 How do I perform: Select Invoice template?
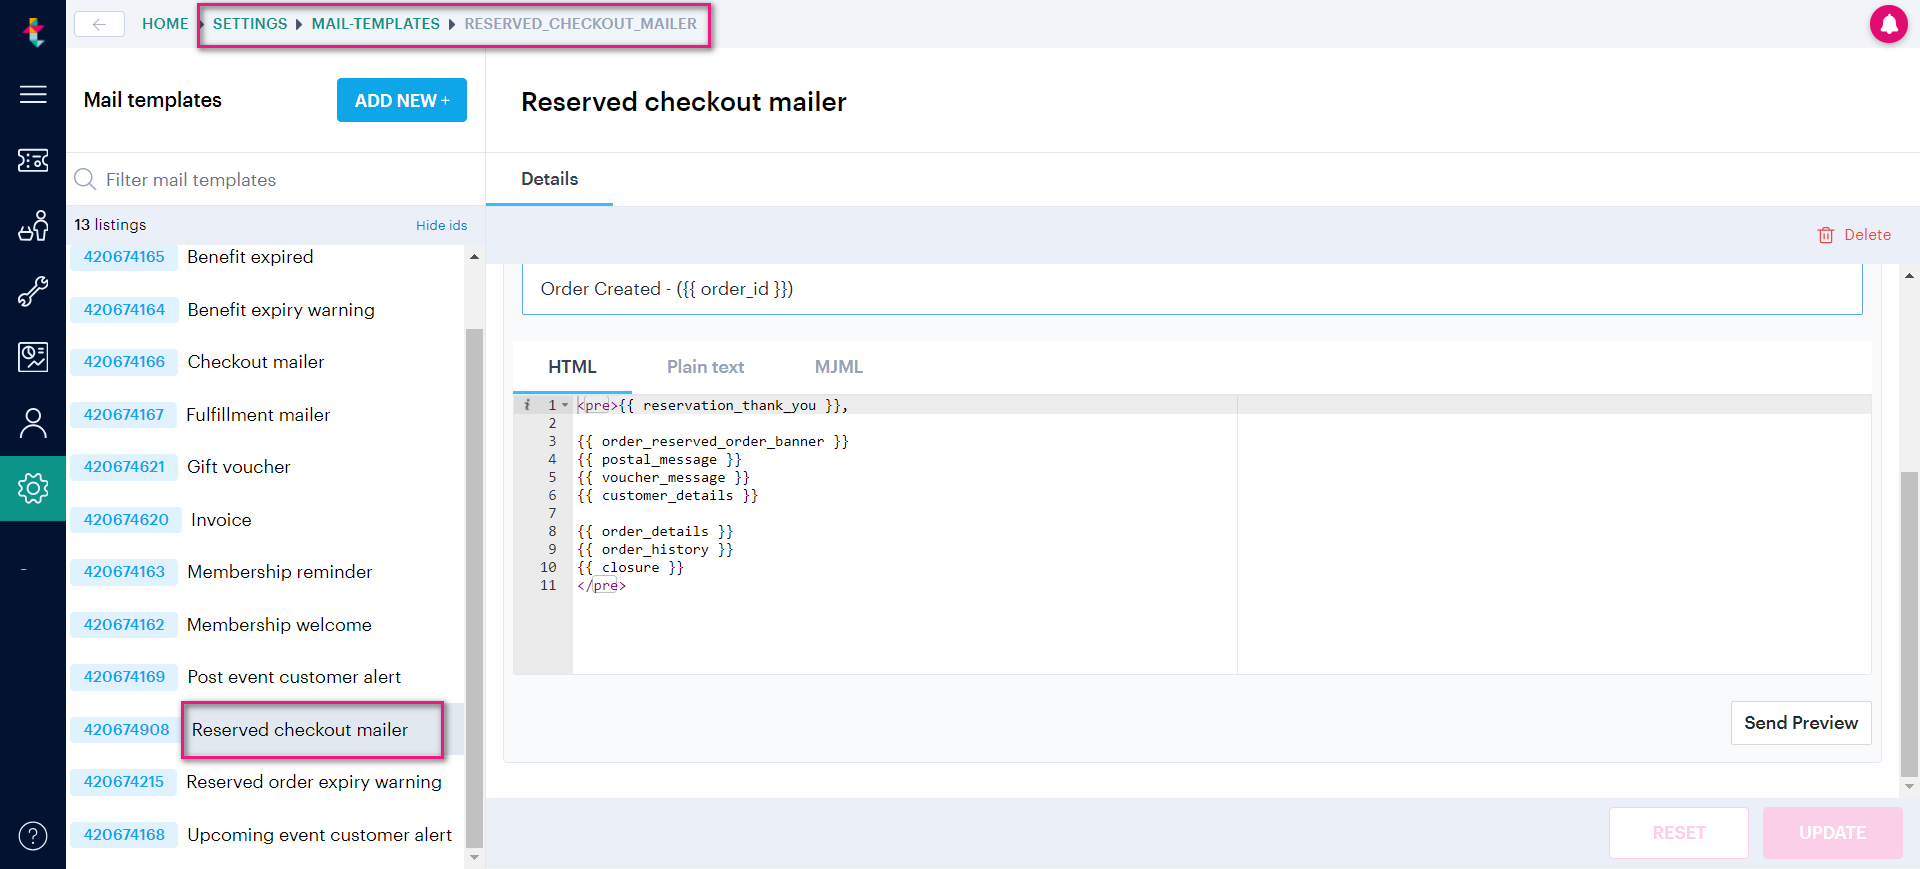point(221,520)
